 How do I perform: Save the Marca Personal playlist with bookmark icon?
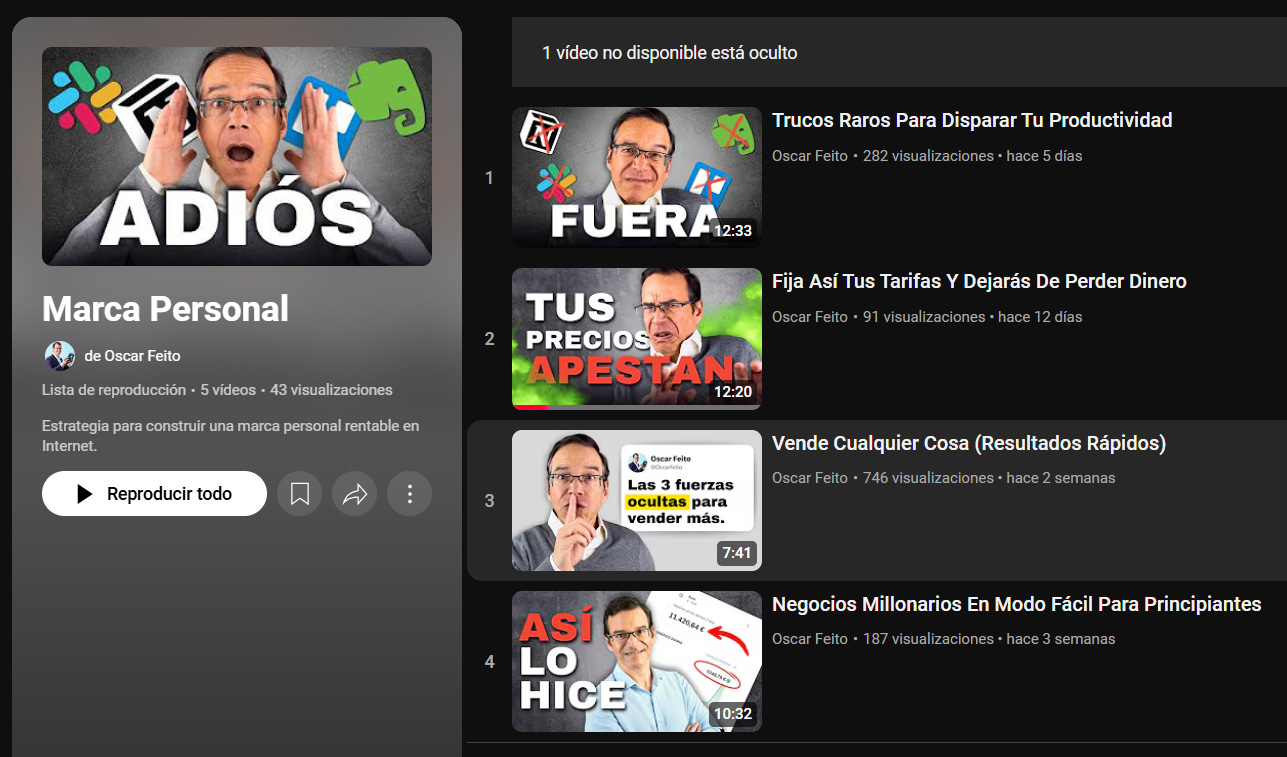tap(299, 494)
